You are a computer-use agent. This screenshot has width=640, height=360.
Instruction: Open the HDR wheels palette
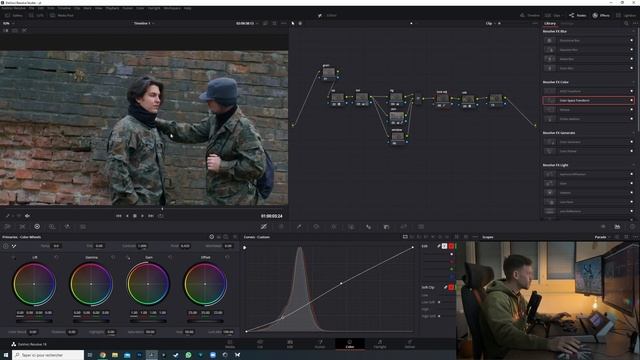click(x=52, y=227)
